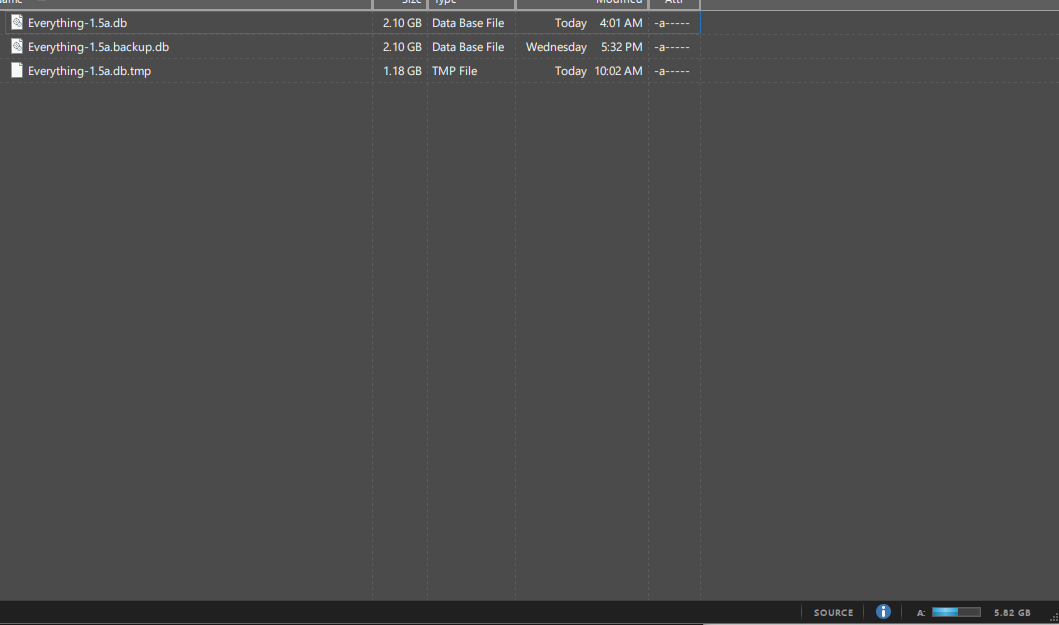The image size is (1059, 625).
Task: Click the 4:01 AM modified time
Action: coord(621,23)
